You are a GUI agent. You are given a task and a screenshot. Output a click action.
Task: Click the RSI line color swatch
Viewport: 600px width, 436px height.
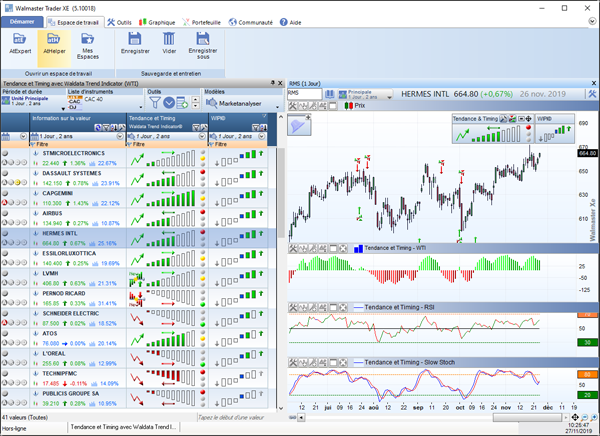tap(359, 307)
